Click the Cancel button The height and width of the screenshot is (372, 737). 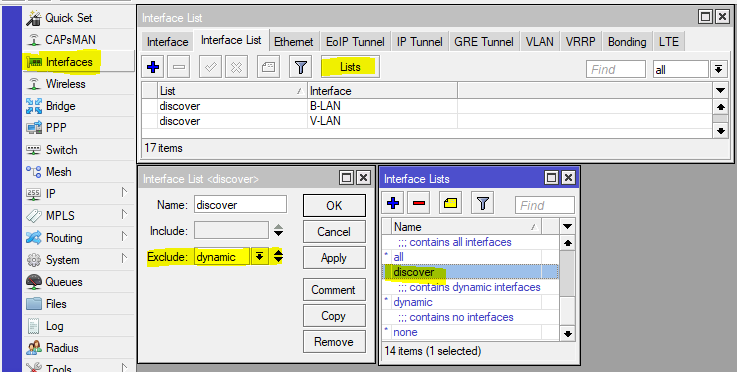(334, 232)
